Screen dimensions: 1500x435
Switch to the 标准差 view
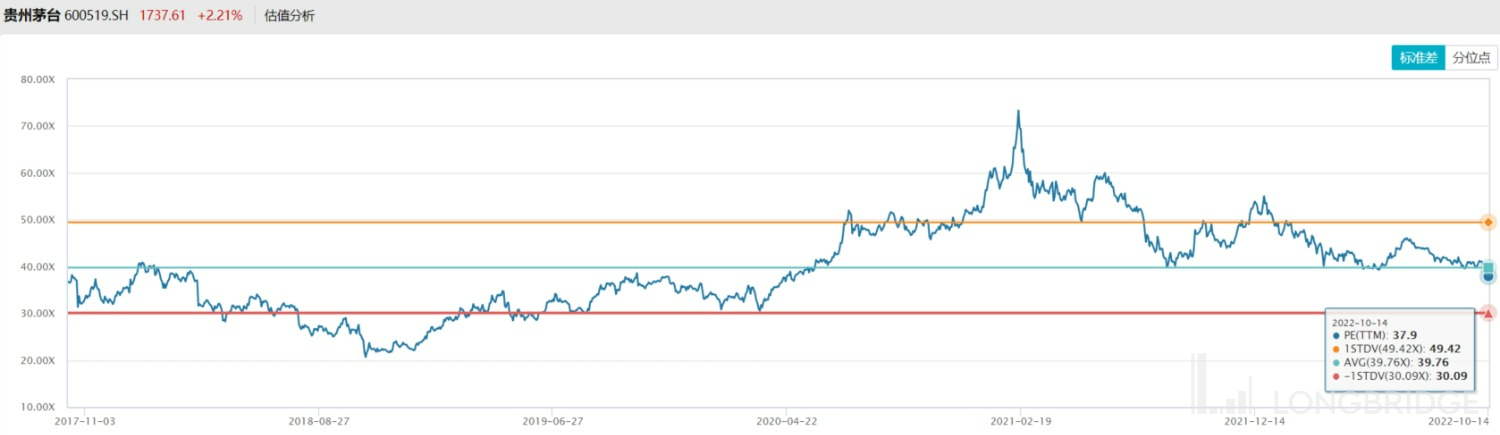(1418, 58)
